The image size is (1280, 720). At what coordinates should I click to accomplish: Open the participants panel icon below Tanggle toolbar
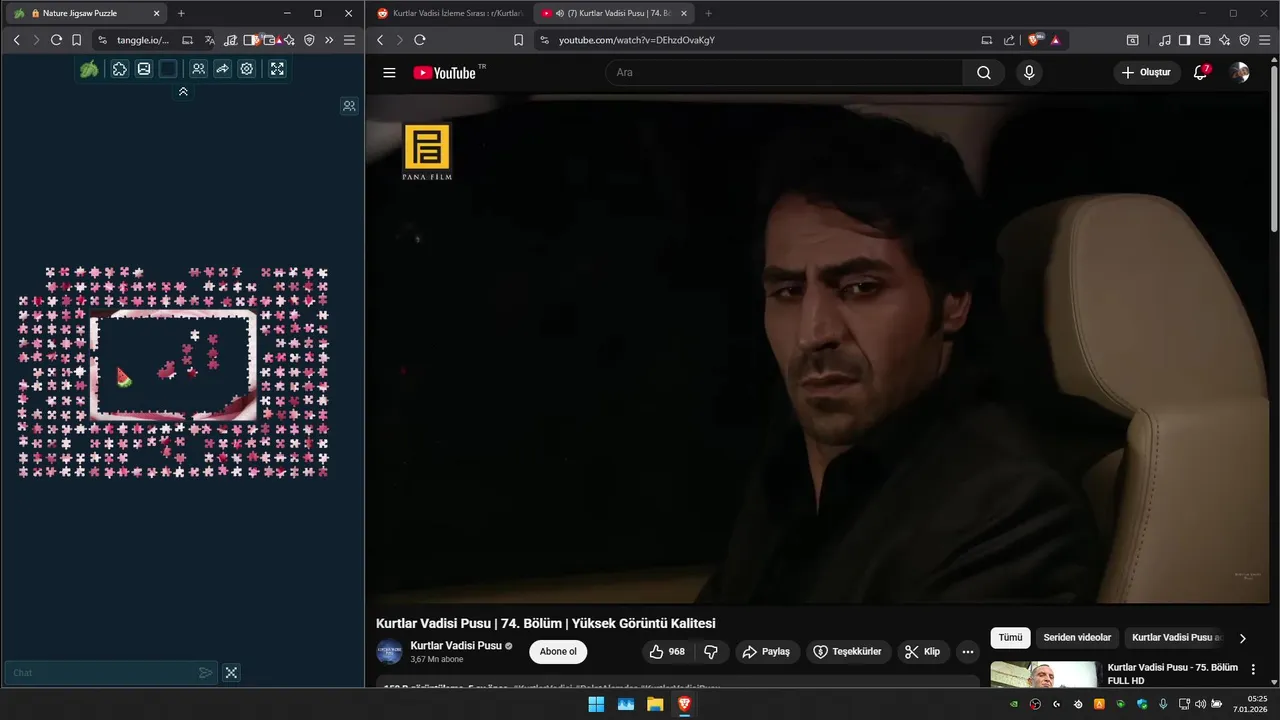coord(349,106)
